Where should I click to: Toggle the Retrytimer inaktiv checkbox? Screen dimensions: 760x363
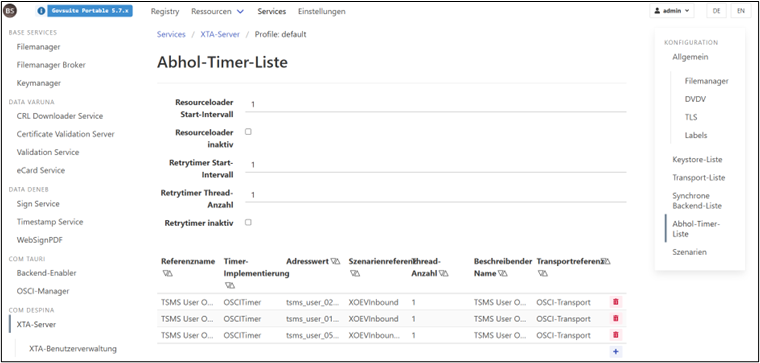coord(248,222)
